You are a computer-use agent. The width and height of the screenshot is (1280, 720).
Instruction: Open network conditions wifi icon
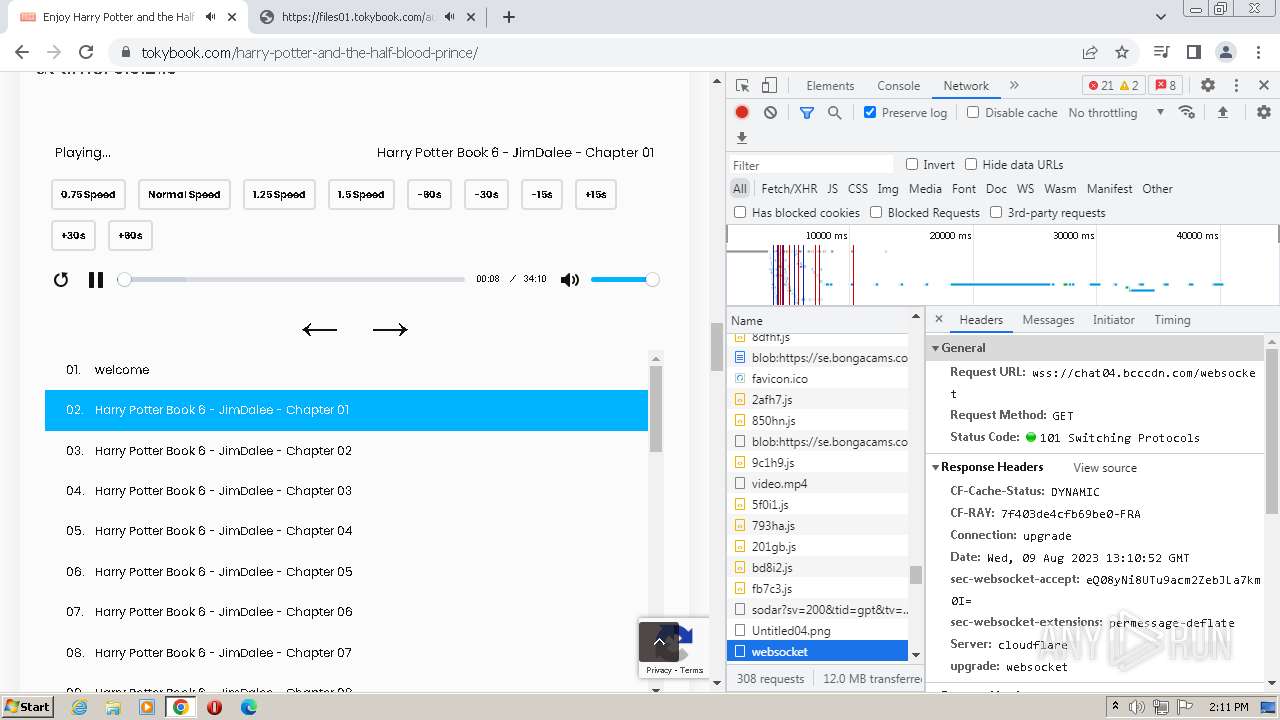[1187, 112]
